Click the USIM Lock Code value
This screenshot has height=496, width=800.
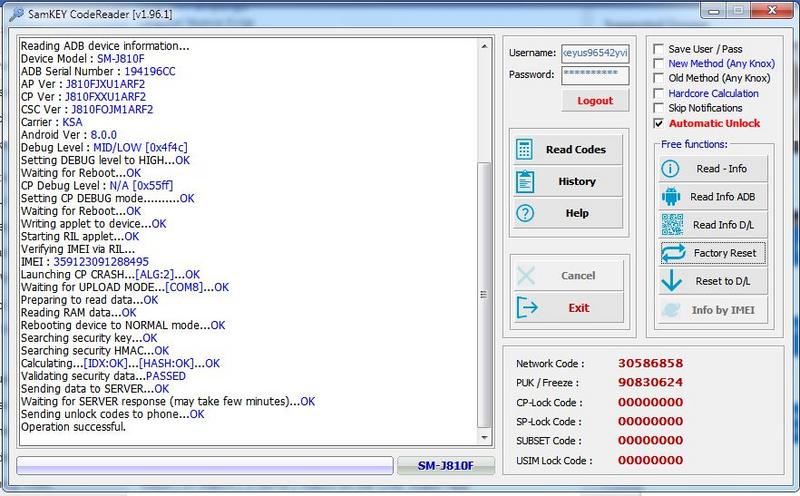[x=650, y=460]
